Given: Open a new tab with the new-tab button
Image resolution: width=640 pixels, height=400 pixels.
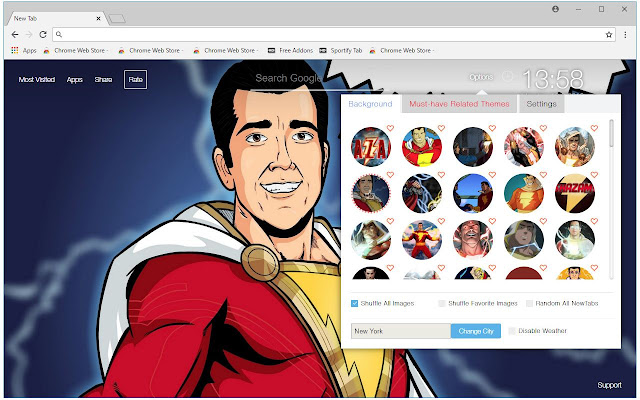Looking at the screenshot, I should pyautogui.click(x=117, y=19).
